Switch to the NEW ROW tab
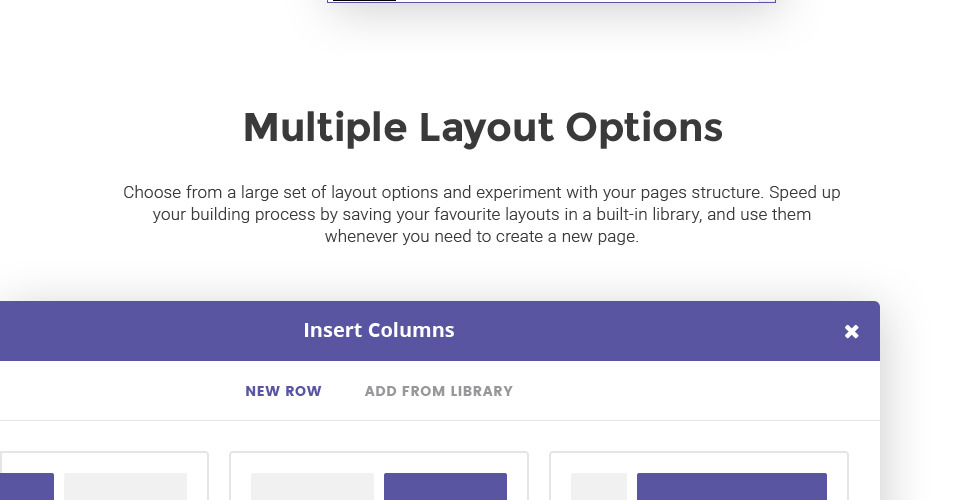965x500 pixels. click(283, 391)
